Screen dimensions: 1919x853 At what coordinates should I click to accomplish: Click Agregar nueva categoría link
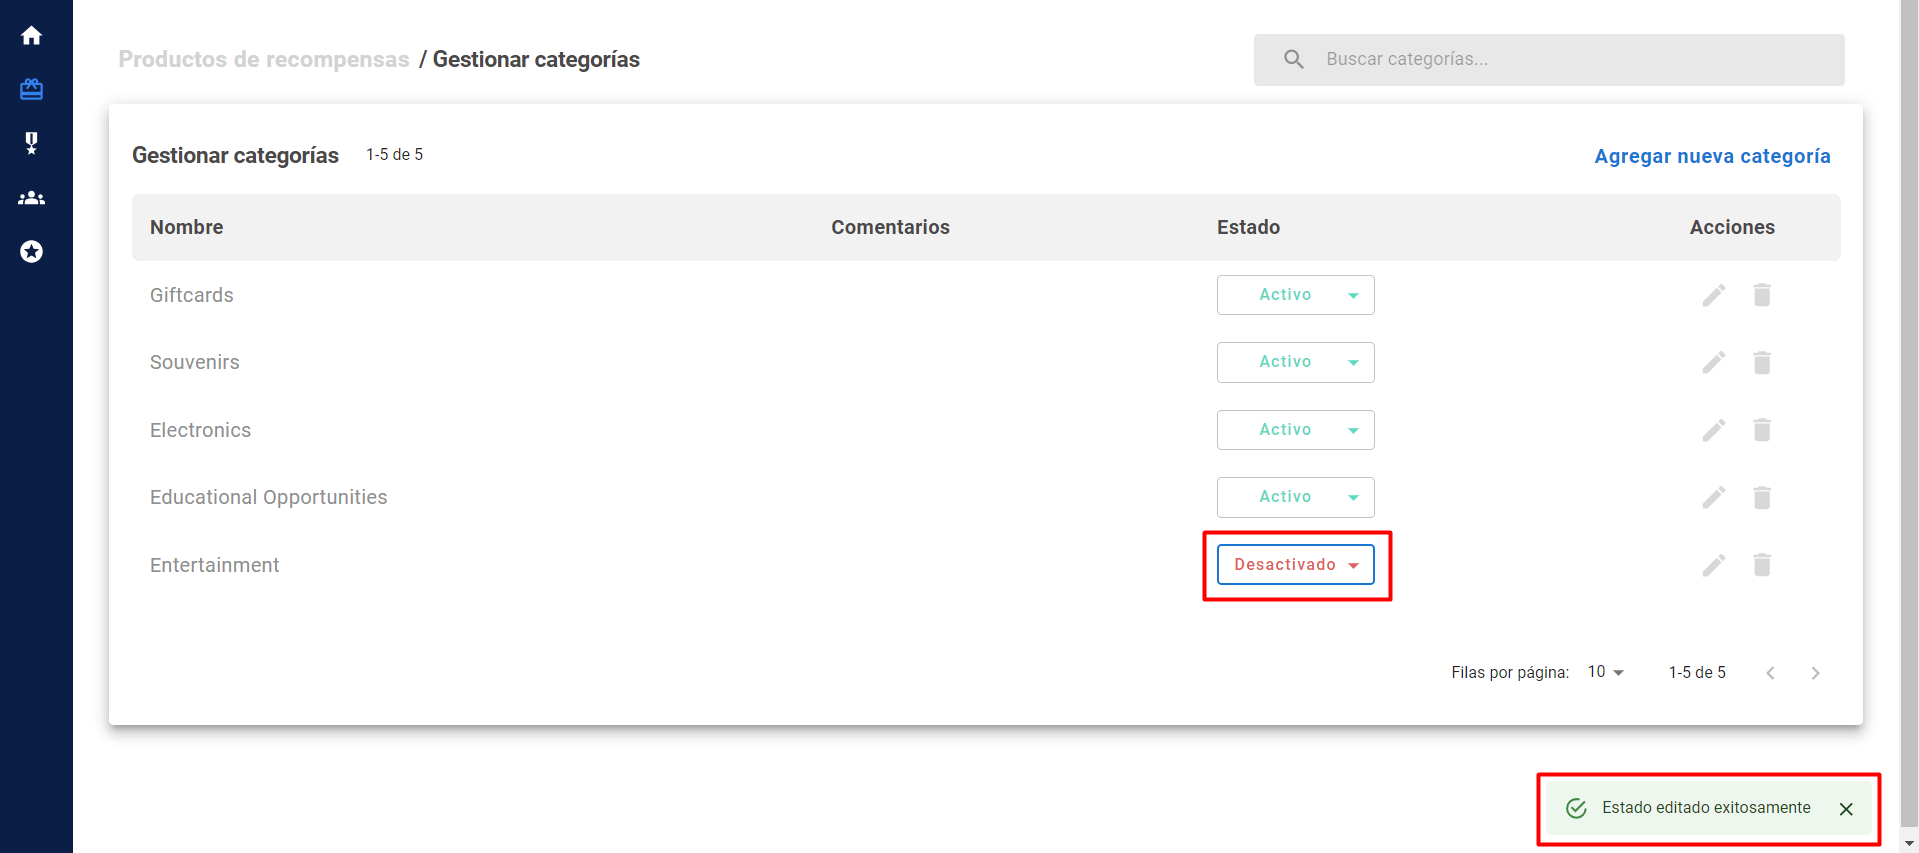point(1711,156)
